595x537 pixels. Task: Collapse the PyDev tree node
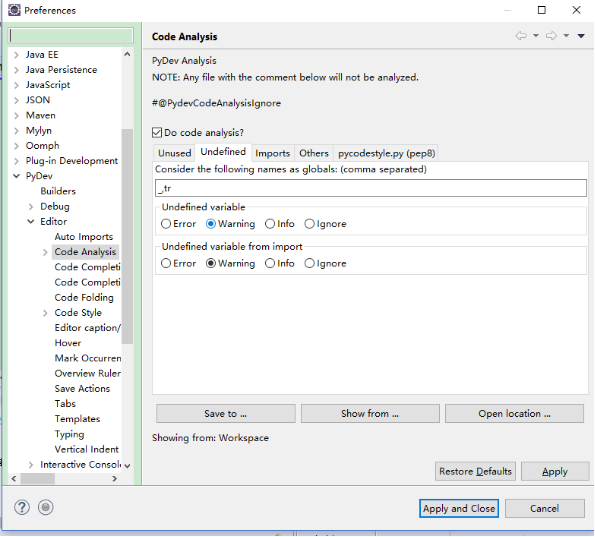pos(17,176)
